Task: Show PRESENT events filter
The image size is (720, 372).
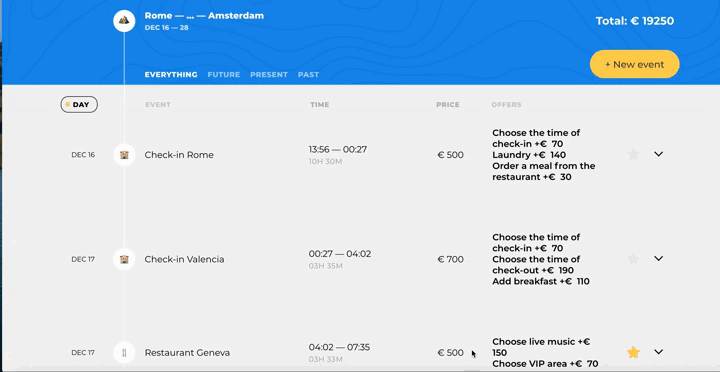Action: pos(269,74)
